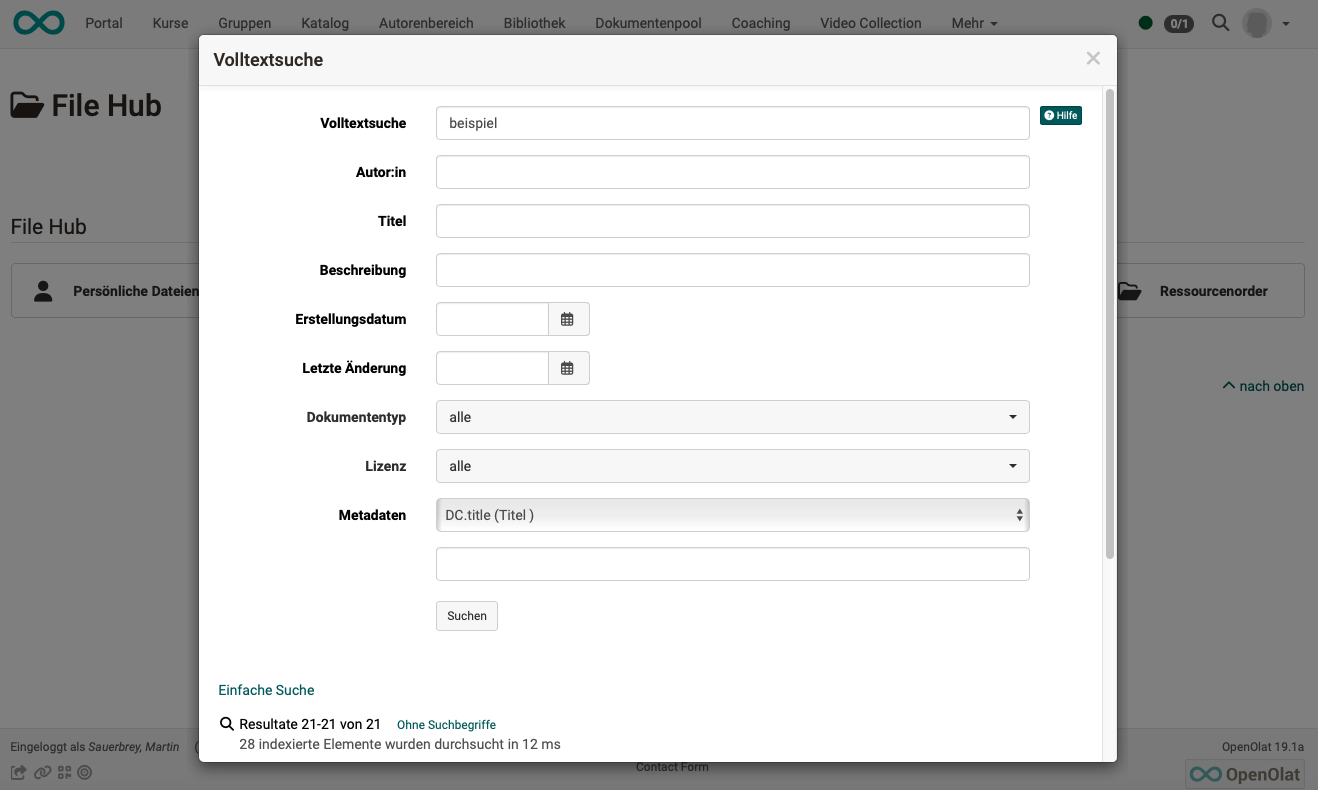Screen dimensions: 1318x790
Task: Open the calendar picker for Letzte Änderung
Action: point(568,367)
